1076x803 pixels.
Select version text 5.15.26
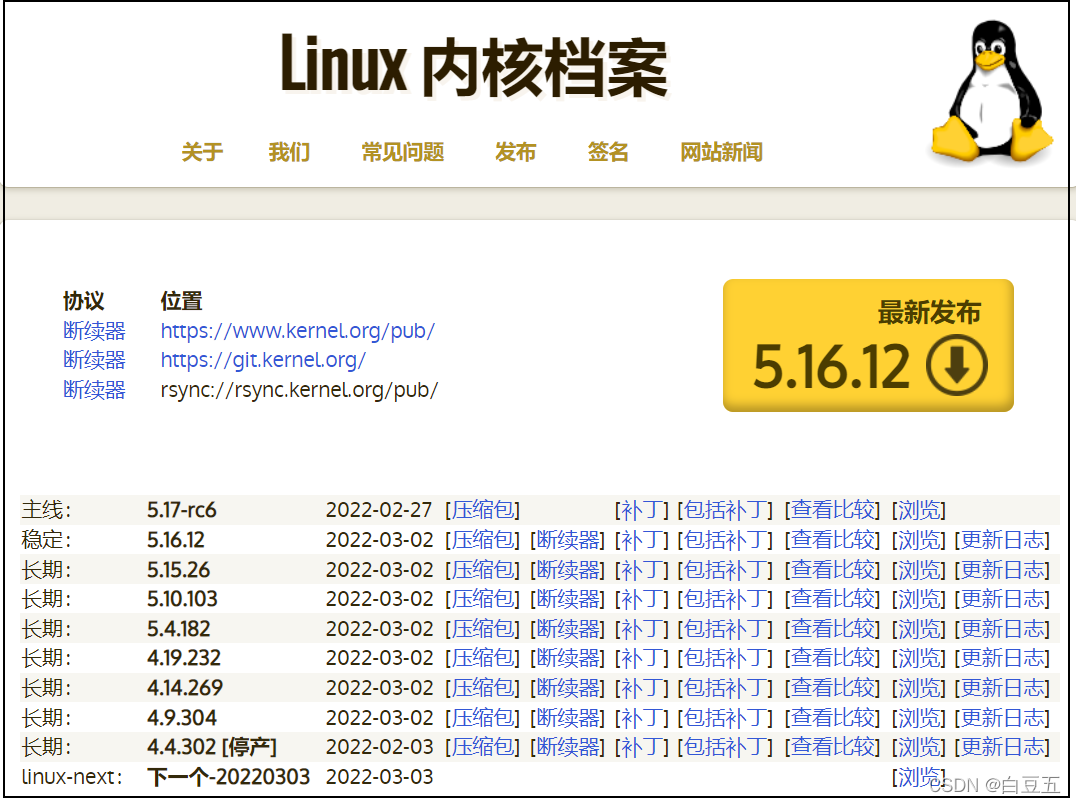(178, 570)
